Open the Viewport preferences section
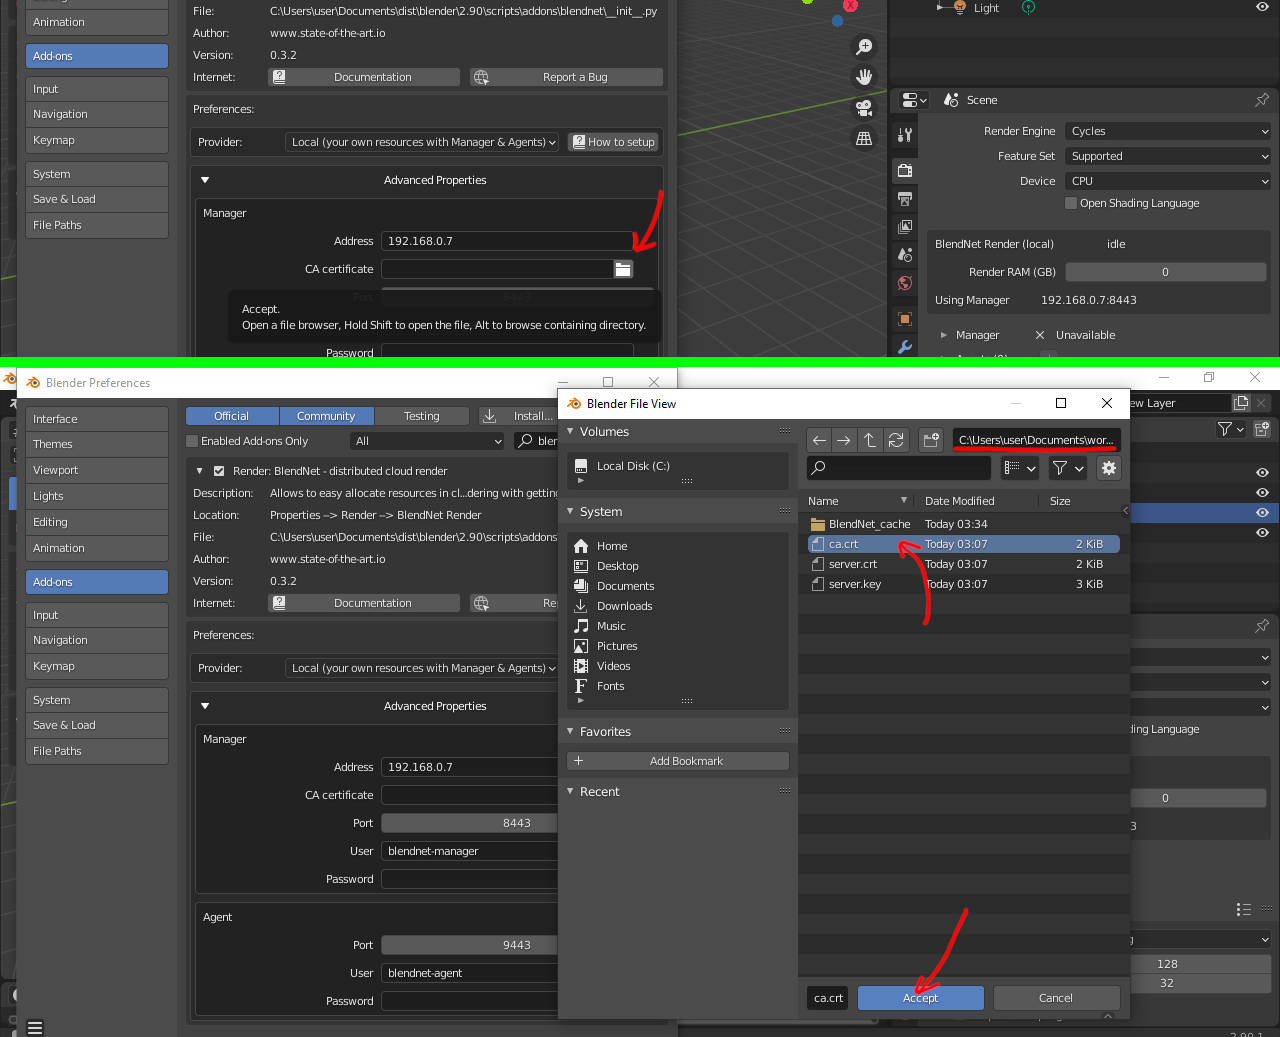 [x=97, y=470]
